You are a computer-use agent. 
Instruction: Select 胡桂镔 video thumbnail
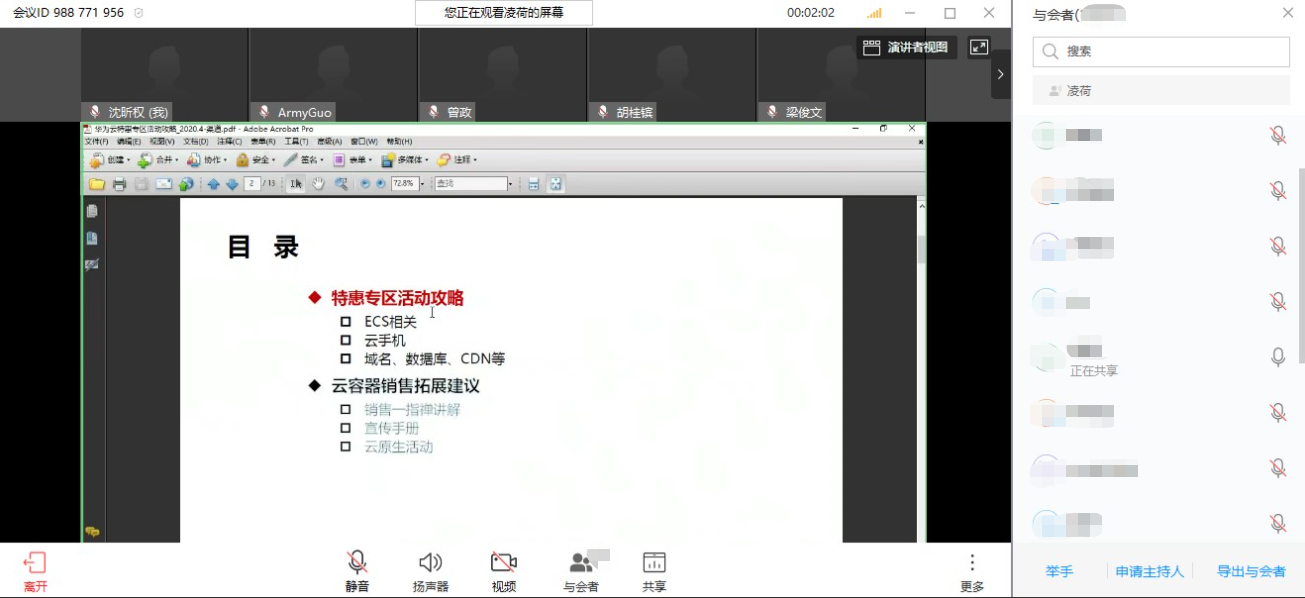671,75
